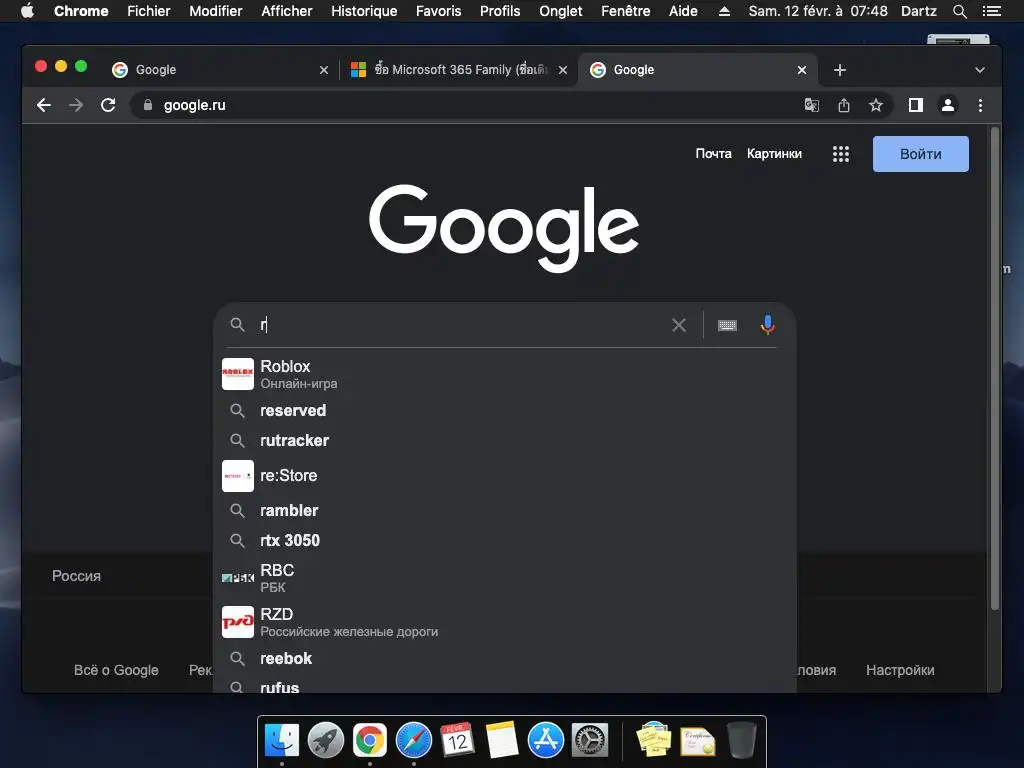Viewport: 1024px width, 768px height.
Task: Choose the rutracker suggestion
Action: coord(505,440)
